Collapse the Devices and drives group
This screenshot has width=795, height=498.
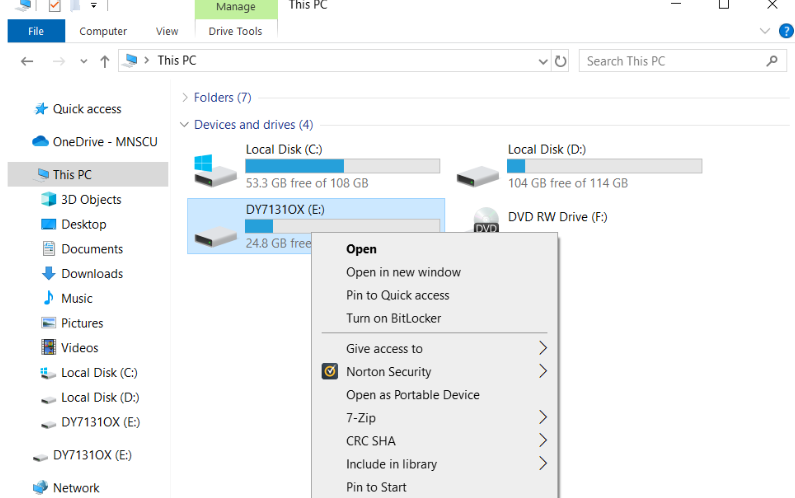[x=184, y=125]
